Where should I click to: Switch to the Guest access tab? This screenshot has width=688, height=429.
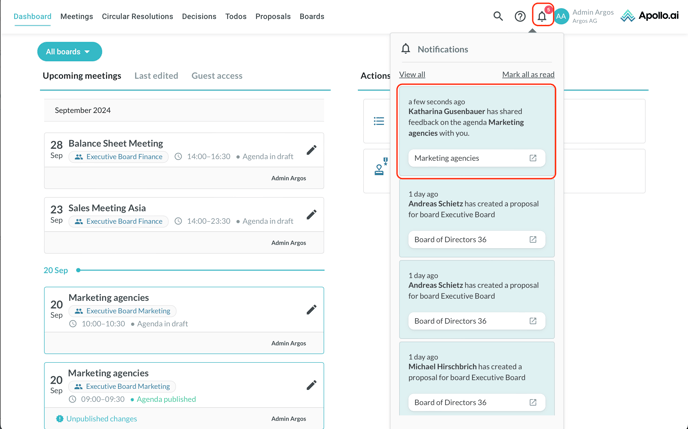point(217,76)
